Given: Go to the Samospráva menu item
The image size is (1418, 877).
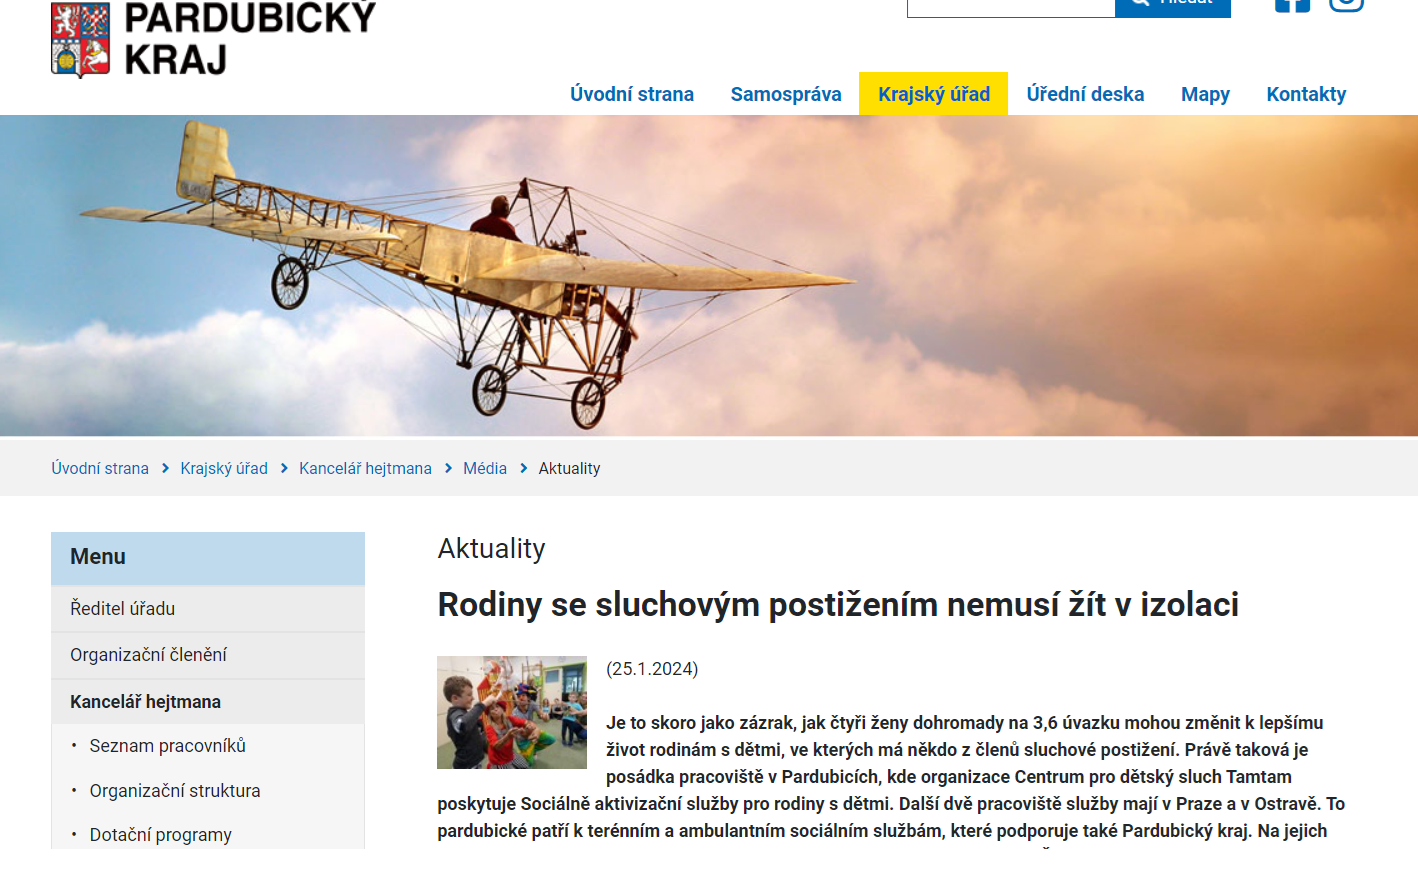Looking at the screenshot, I should tap(786, 94).
